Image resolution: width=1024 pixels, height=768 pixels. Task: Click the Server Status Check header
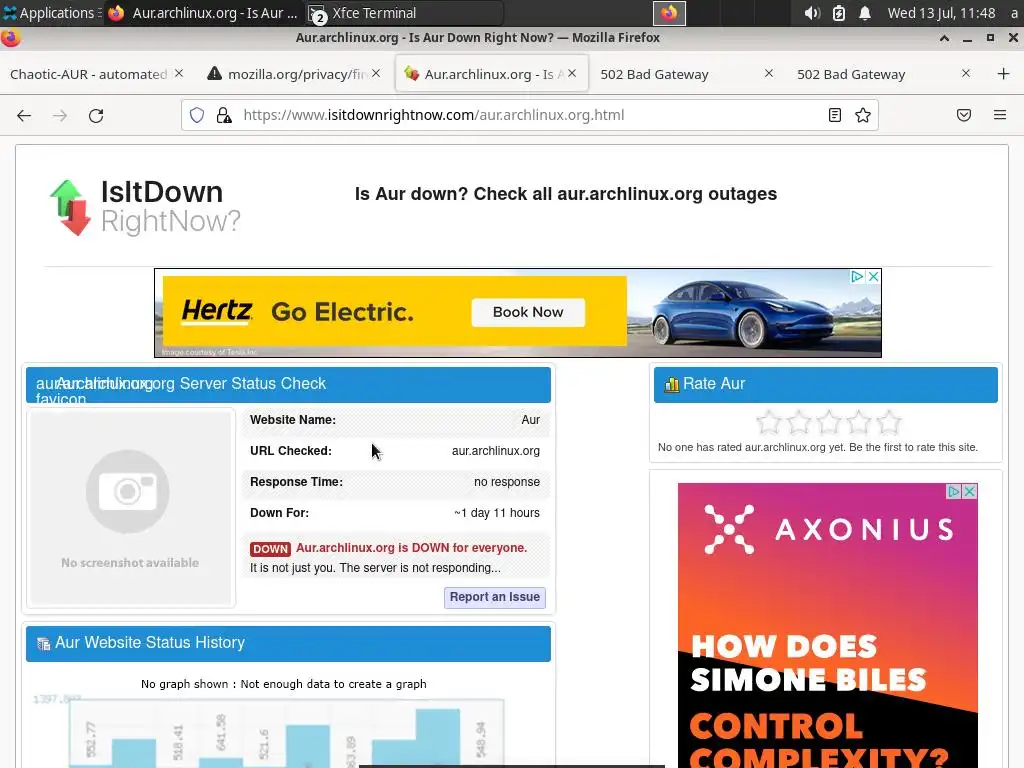pos(288,385)
